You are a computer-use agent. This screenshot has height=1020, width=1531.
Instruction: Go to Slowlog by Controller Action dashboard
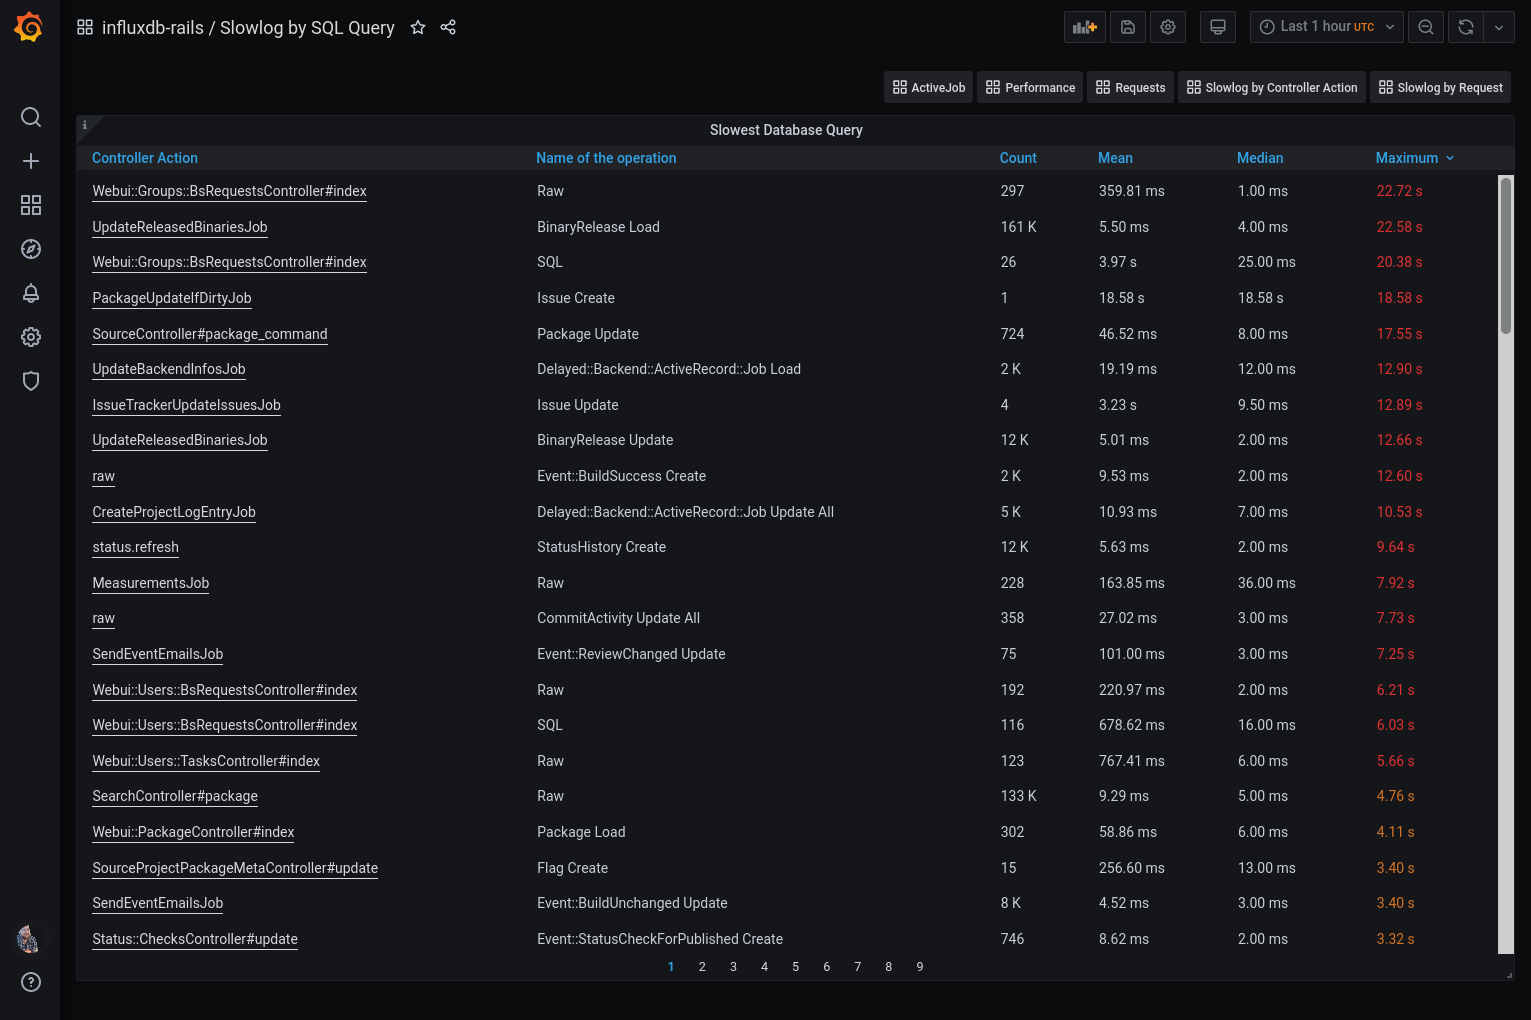pyautogui.click(x=1272, y=88)
